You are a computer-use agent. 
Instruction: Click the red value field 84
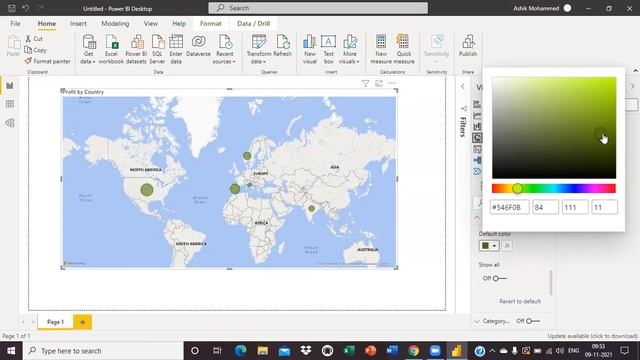(545, 207)
